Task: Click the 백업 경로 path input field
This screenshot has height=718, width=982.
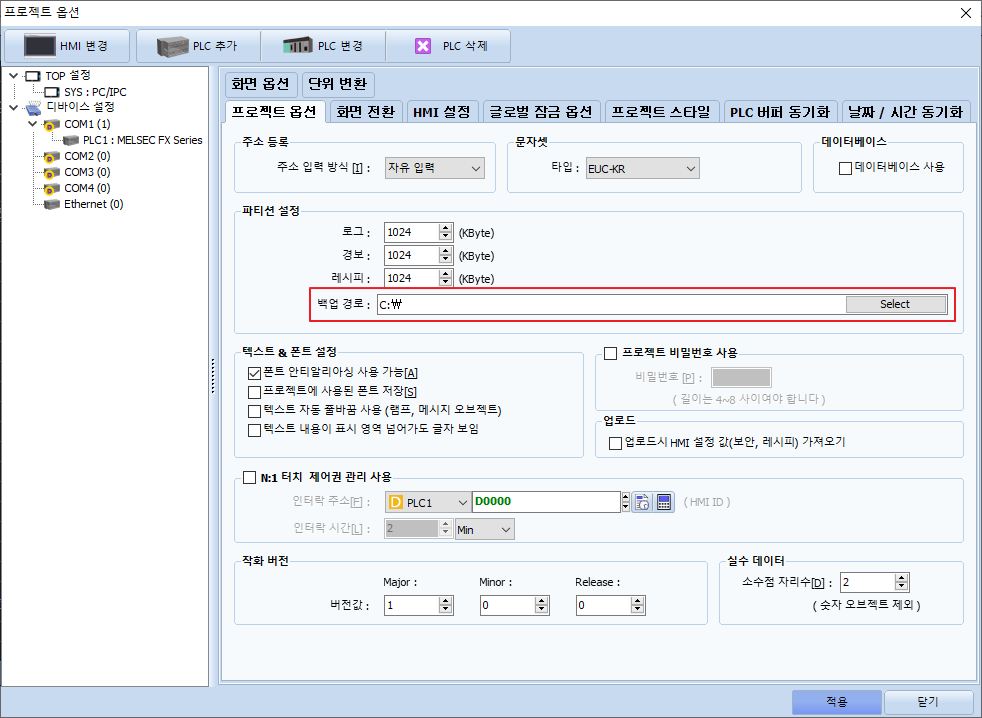Action: 611,304
